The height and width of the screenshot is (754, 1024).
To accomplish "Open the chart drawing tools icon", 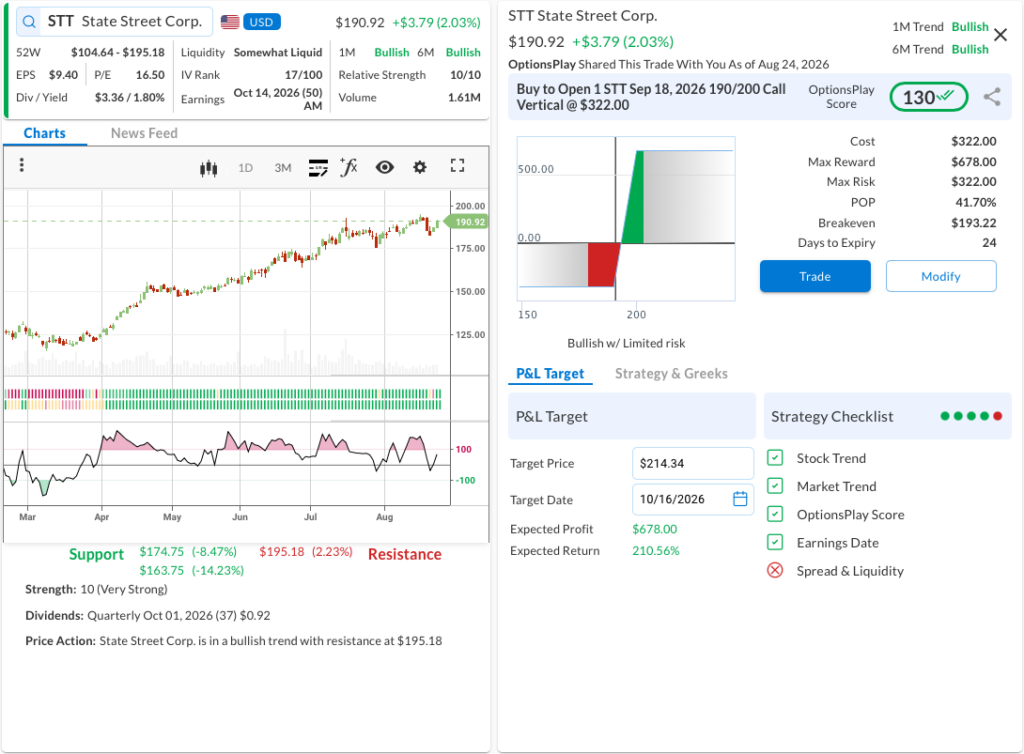I will (x=318, y=168).
